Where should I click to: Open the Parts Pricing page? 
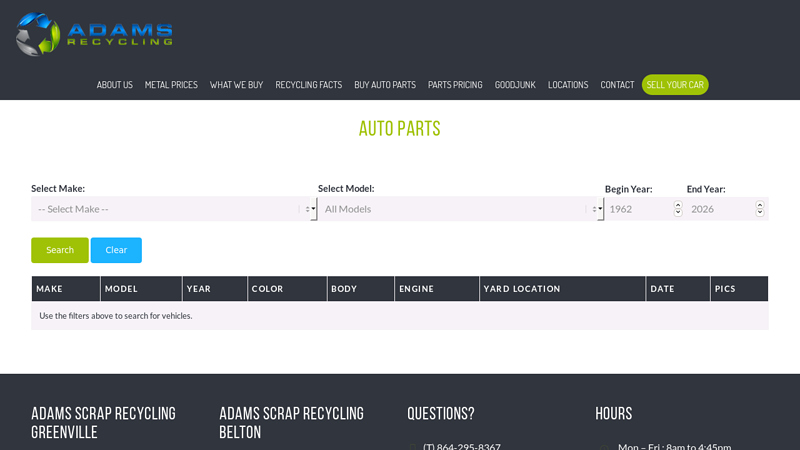455,85
